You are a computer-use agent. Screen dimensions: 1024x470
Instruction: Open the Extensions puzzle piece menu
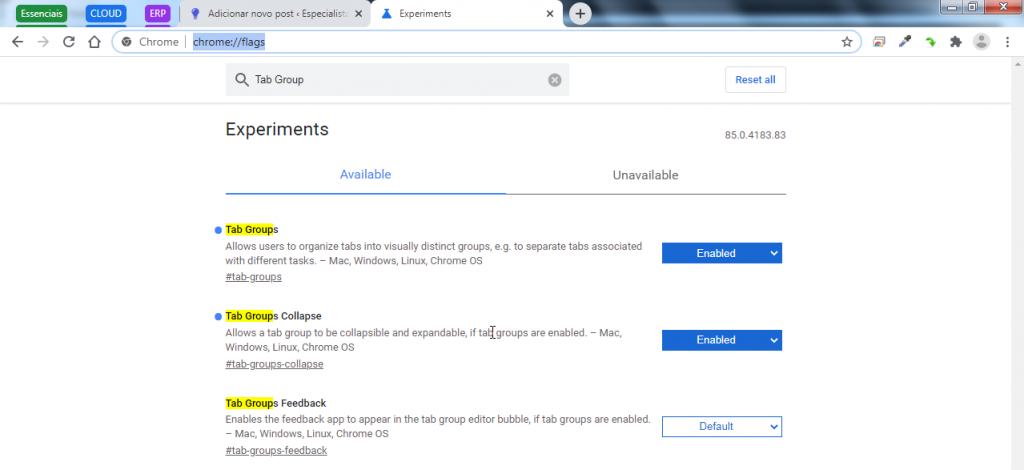pos(955,42)
